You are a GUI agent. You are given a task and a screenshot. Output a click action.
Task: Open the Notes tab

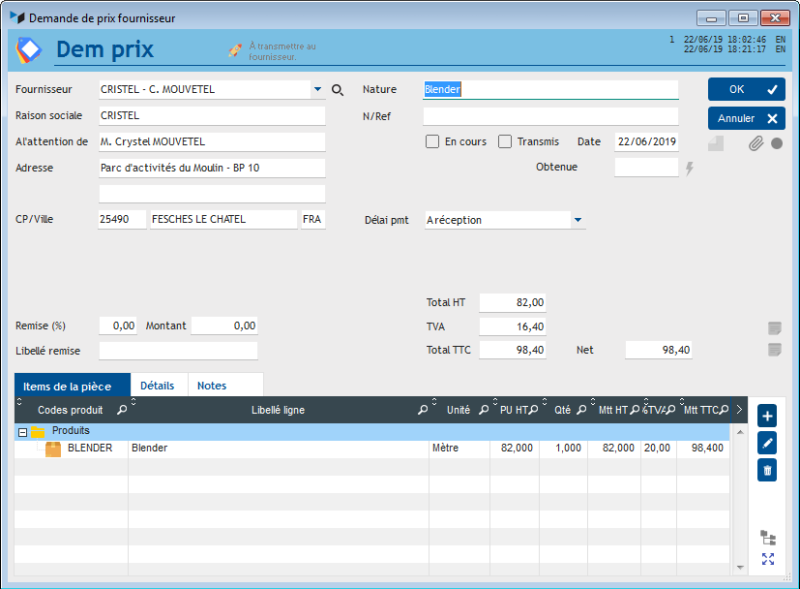coord(211,385)
